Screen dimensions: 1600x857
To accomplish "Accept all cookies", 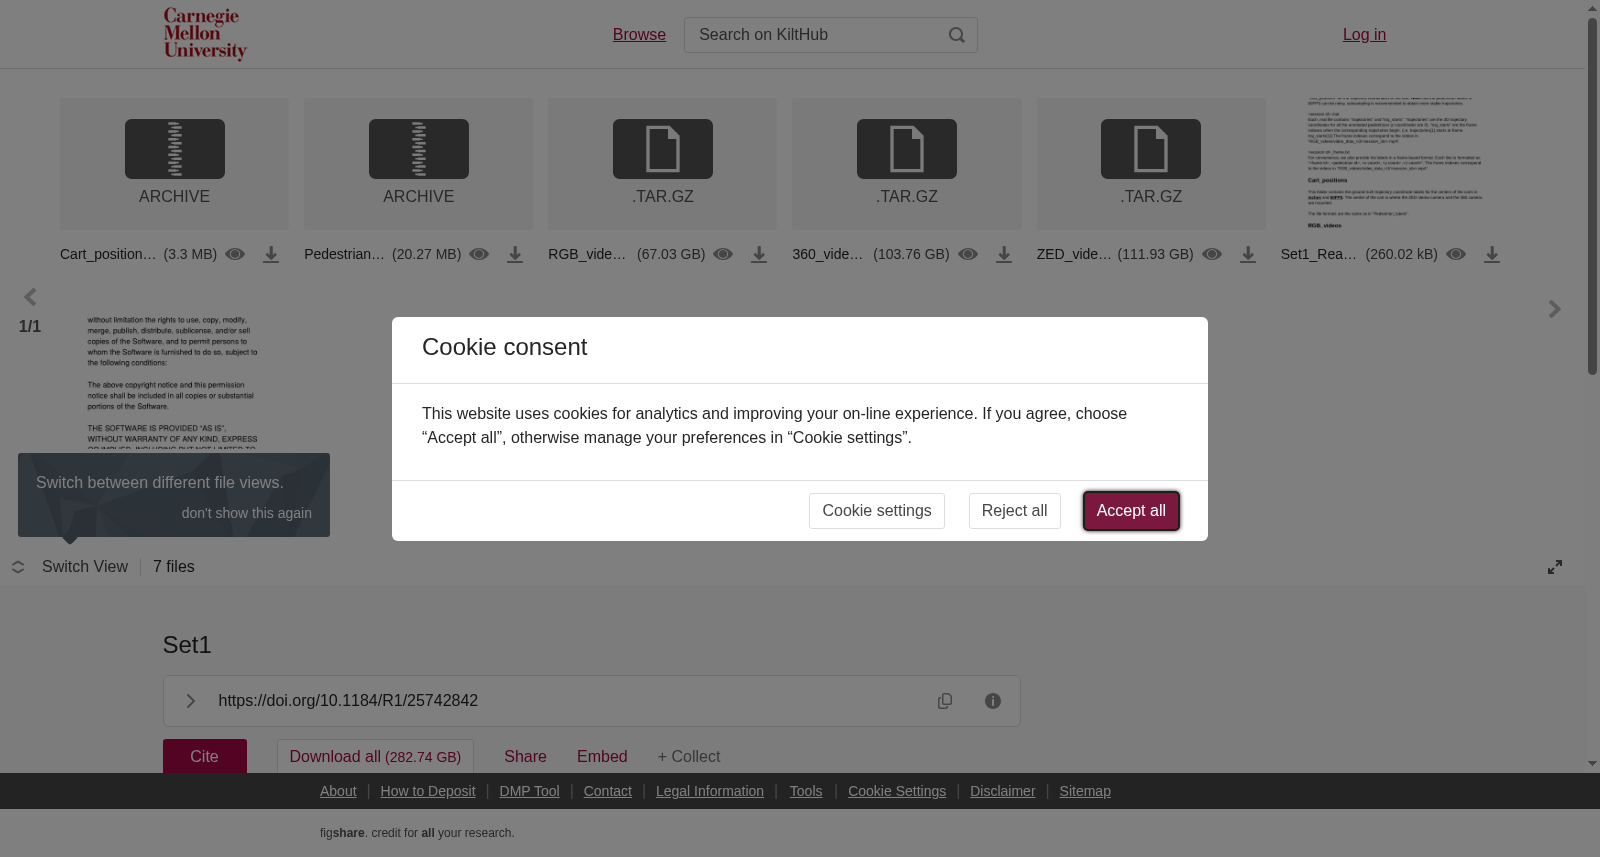I will [1131, 511].
